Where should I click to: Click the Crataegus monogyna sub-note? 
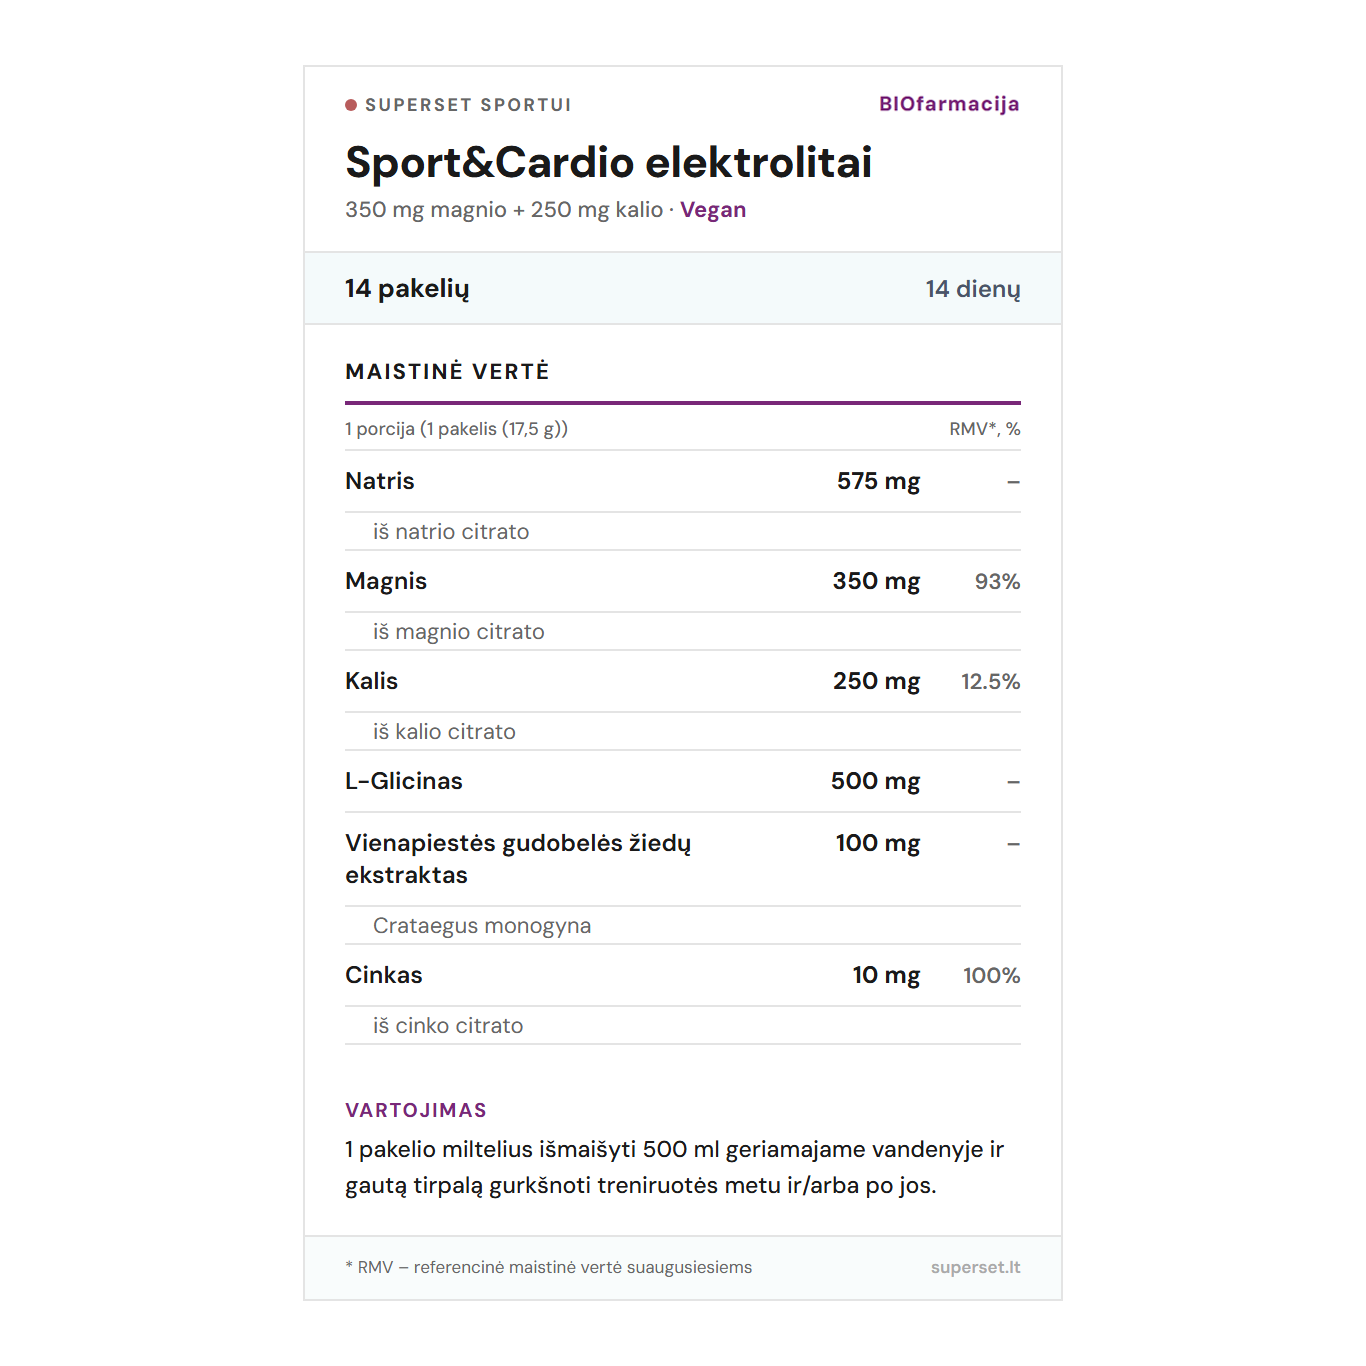point(482,926)
